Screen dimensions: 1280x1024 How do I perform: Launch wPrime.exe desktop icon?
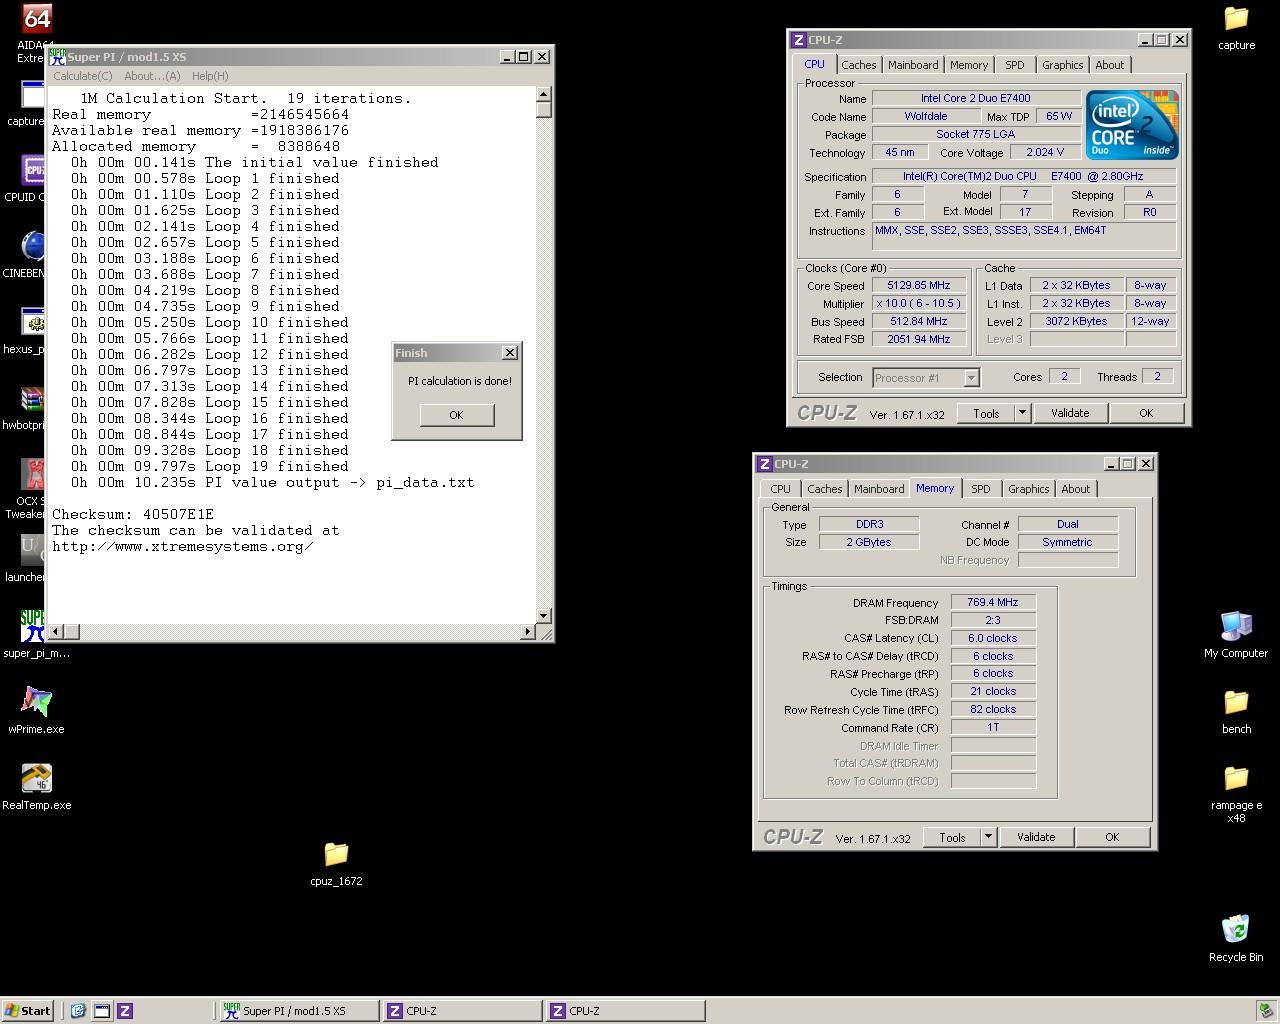pyautogui.click(x=36, y=702)
